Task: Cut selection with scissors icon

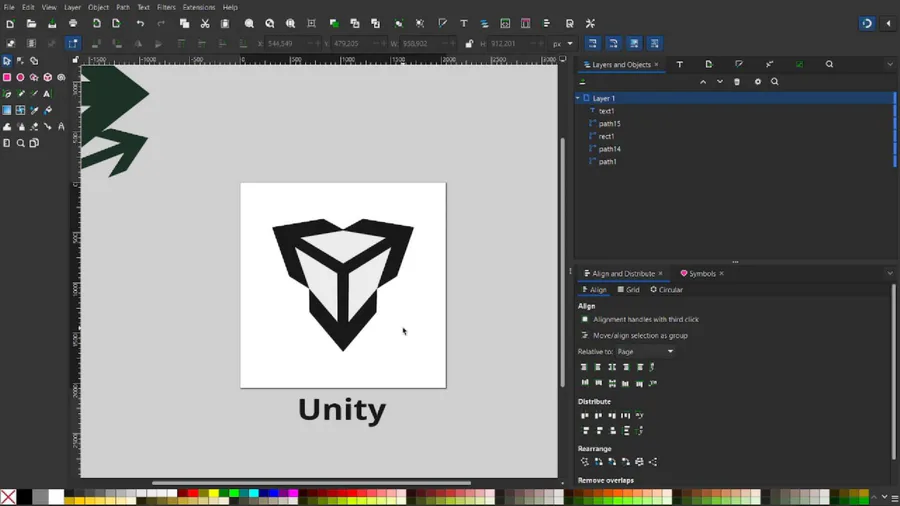Action: tap(205, 24)
